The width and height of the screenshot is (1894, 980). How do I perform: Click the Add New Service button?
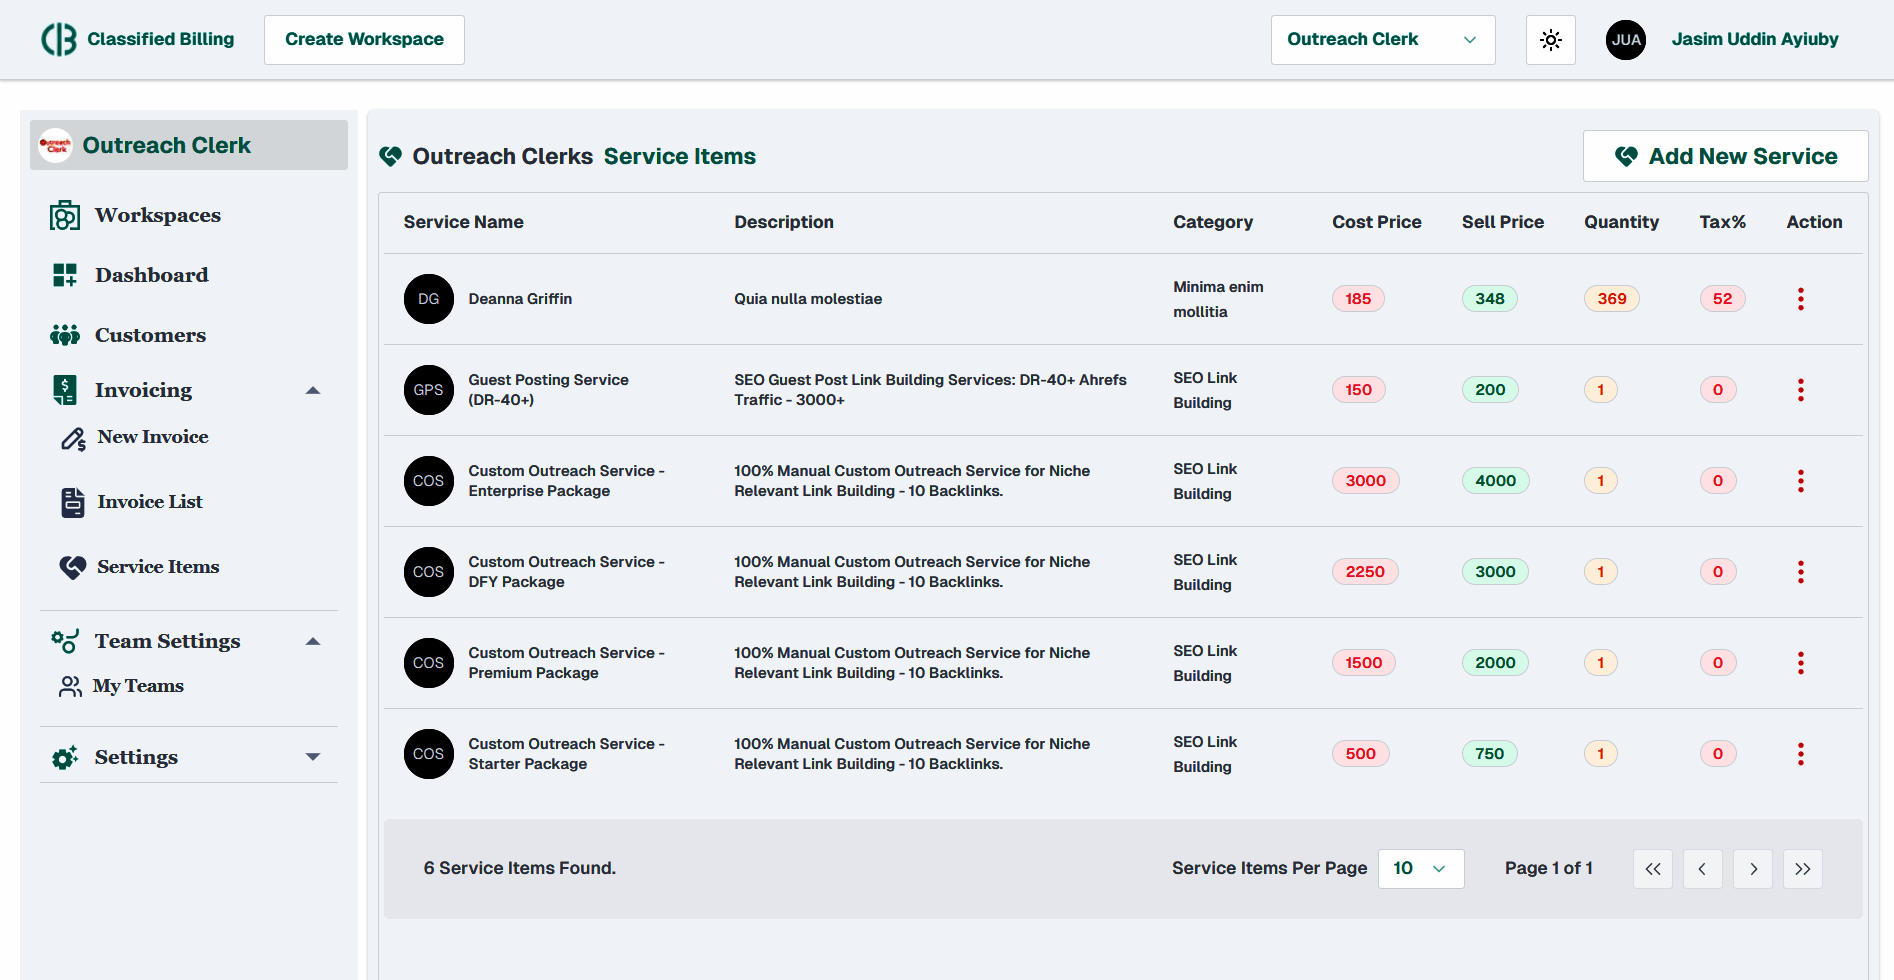coord(1725,157)
